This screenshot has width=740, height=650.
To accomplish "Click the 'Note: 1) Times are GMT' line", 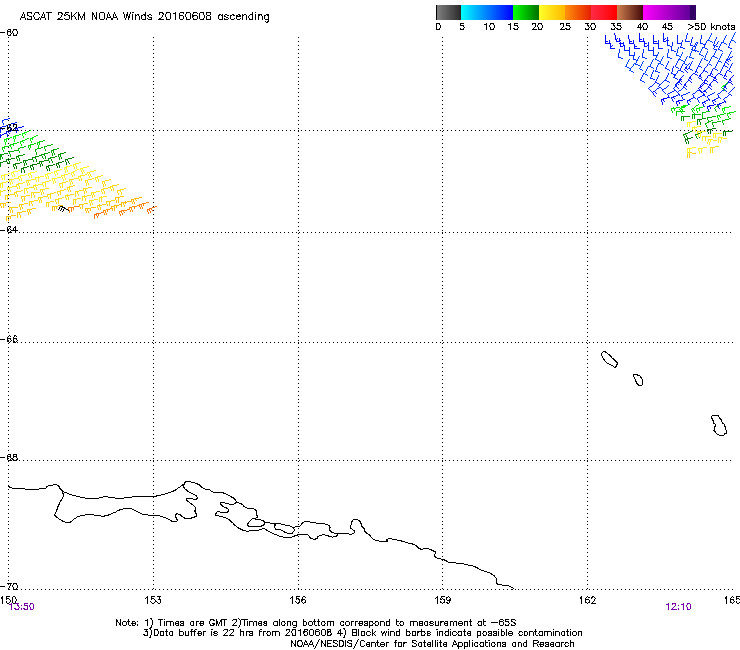I will (x=316, y=623).
